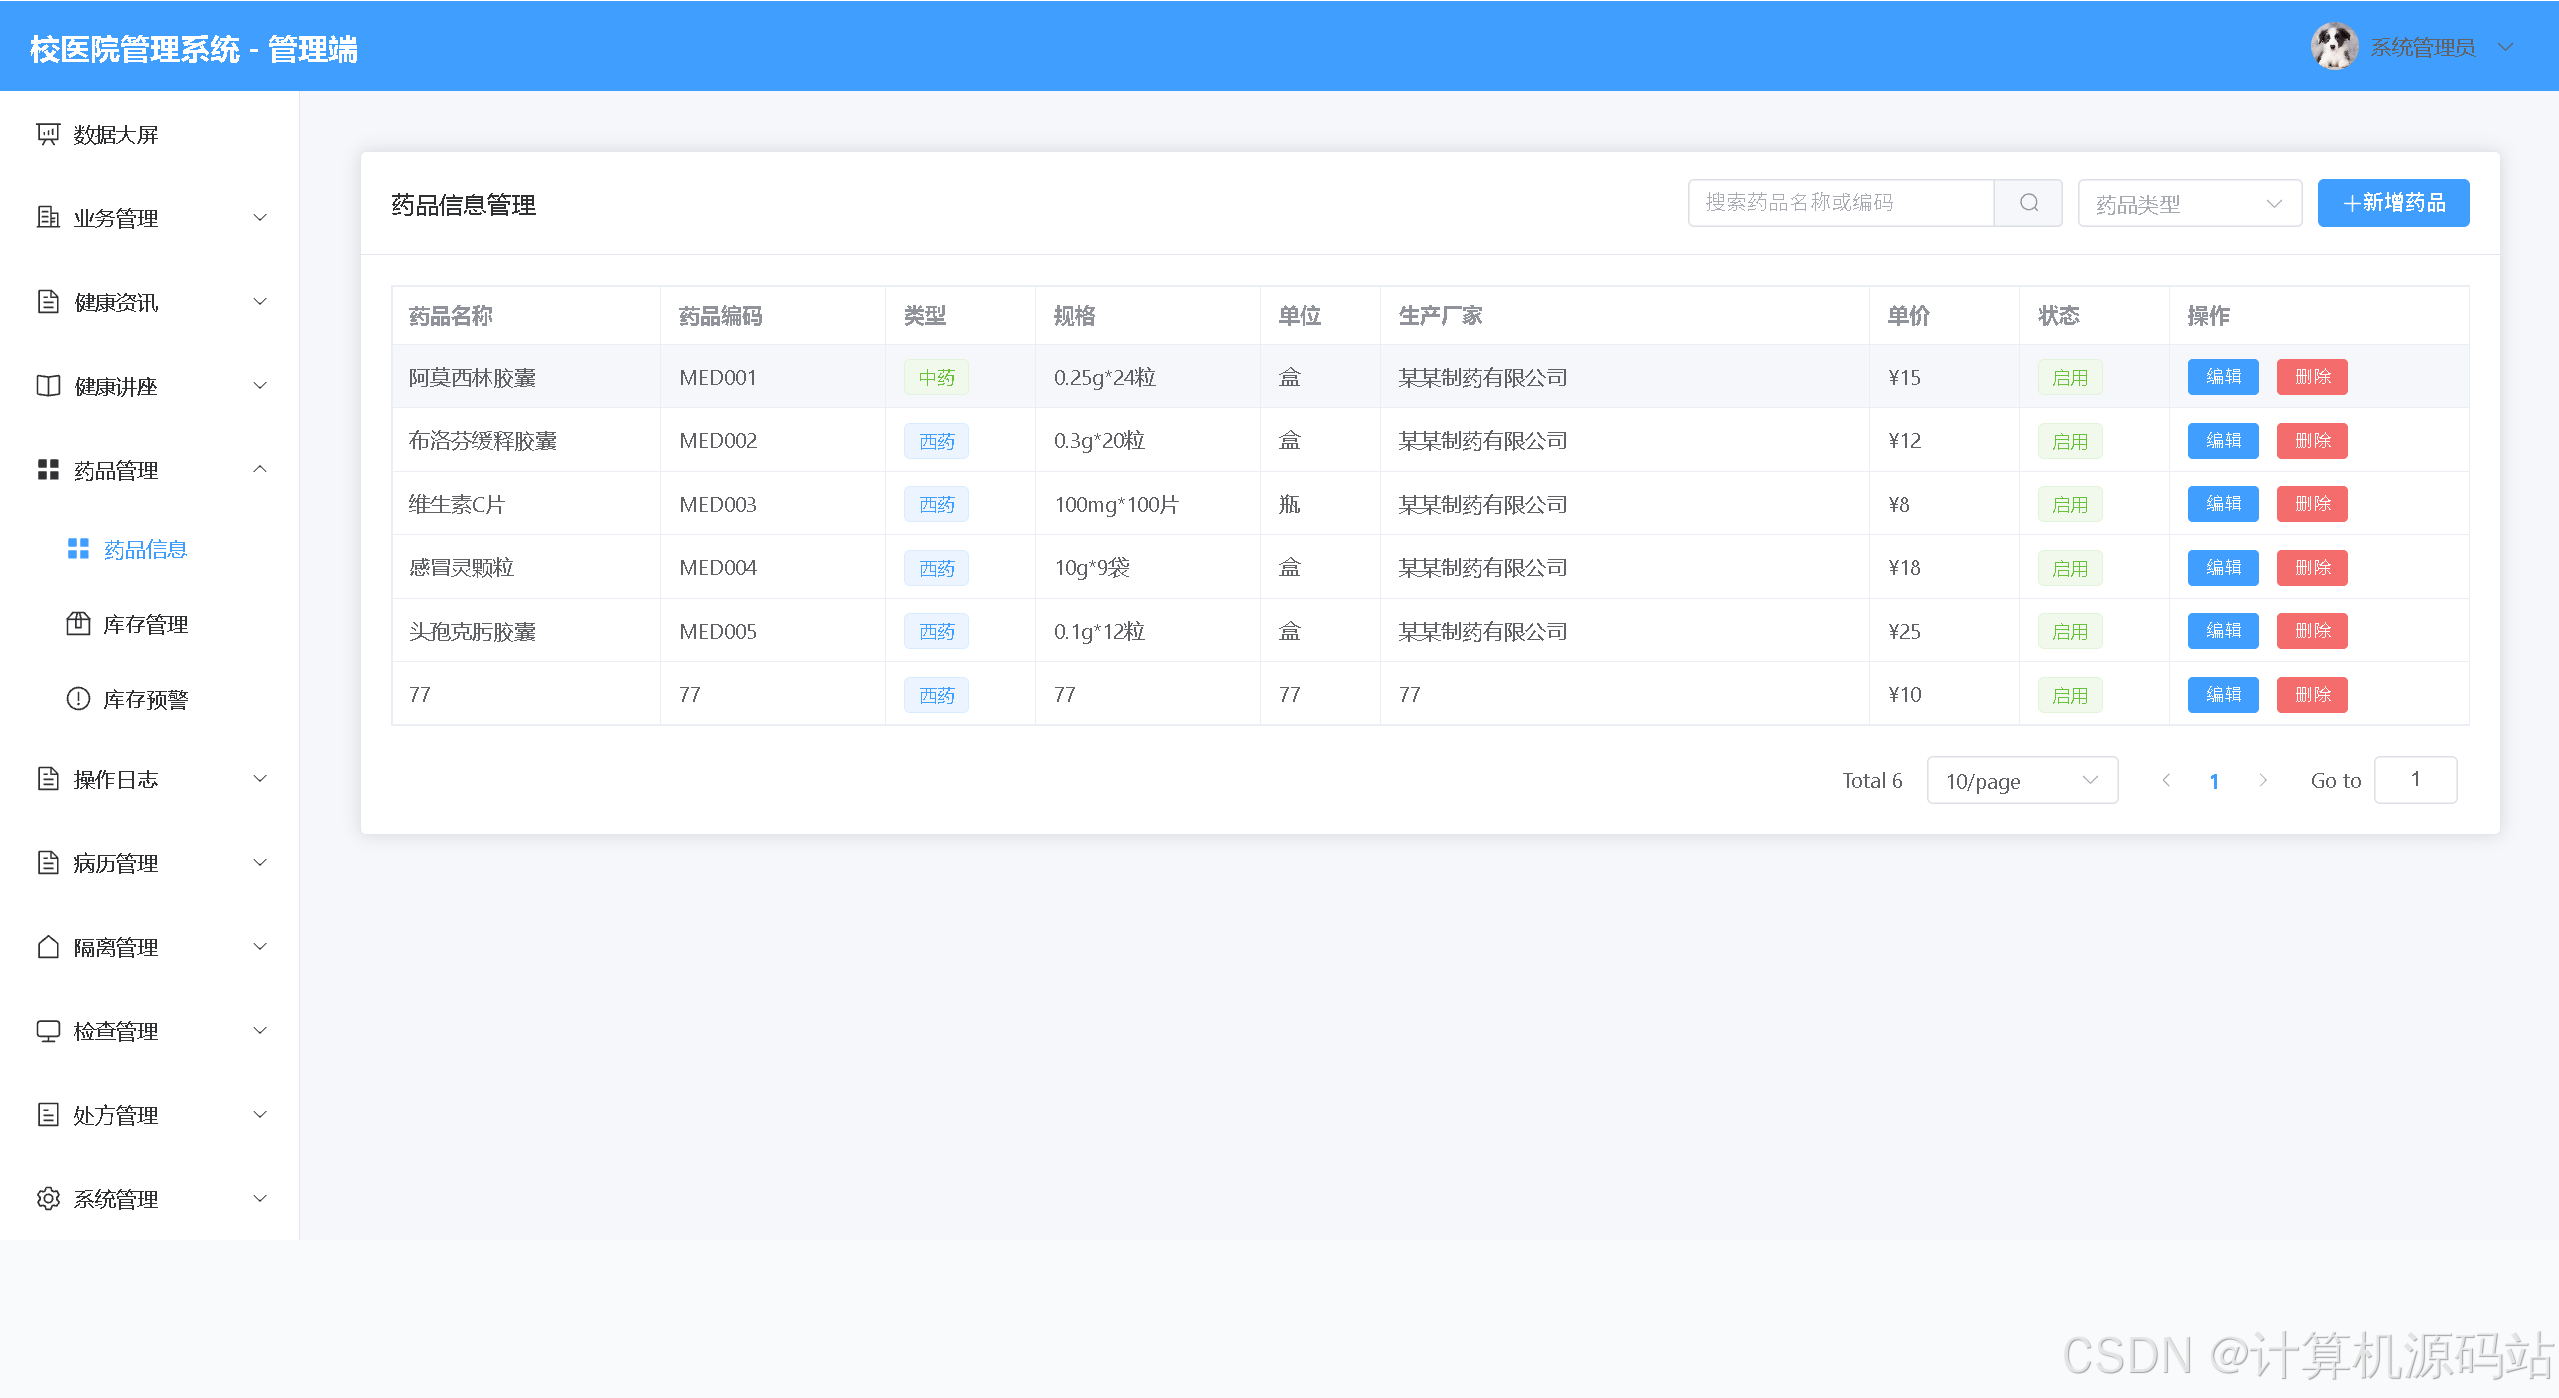Click the 库存预警 warning-circle icon
The width and height of the screenshot is (2559, 1398).
point(78,699)
